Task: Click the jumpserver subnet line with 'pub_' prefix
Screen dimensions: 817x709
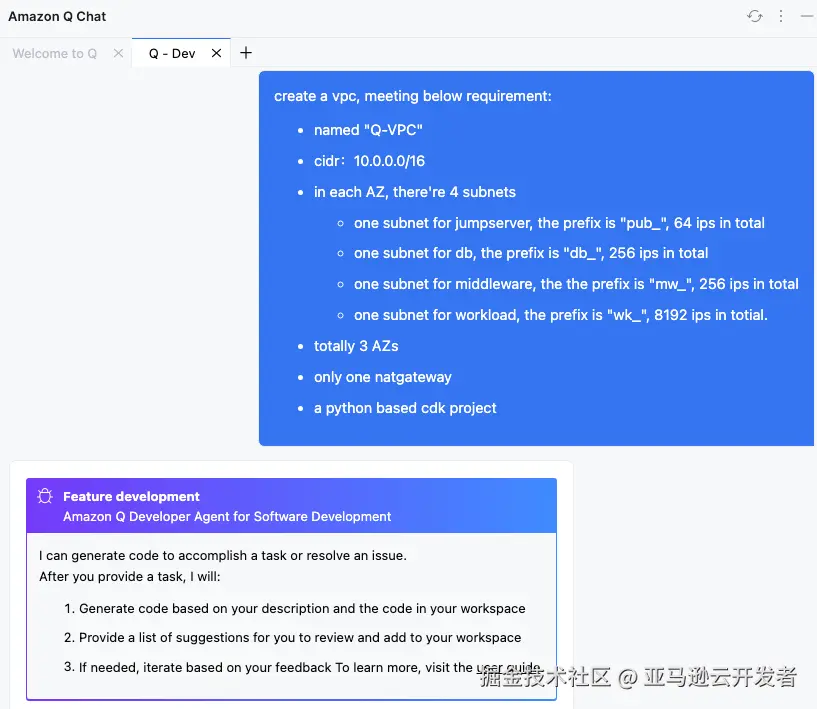Action: pyautogui.click(x=559, y=223)
